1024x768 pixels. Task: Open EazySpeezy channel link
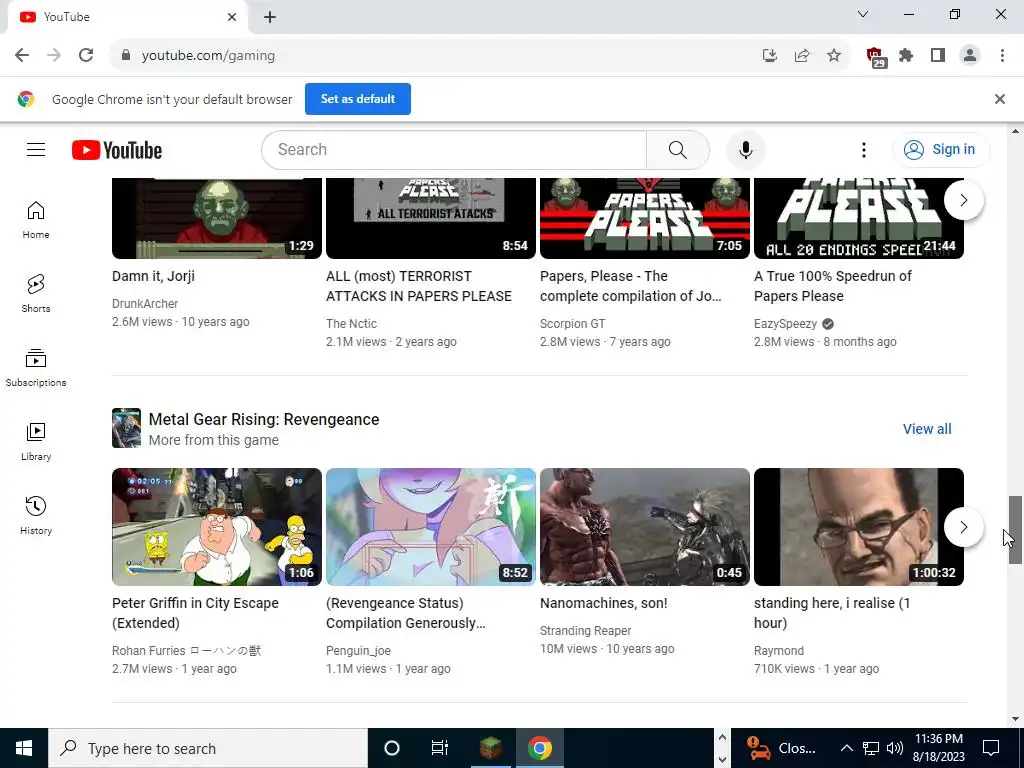(x=786, y=324)
